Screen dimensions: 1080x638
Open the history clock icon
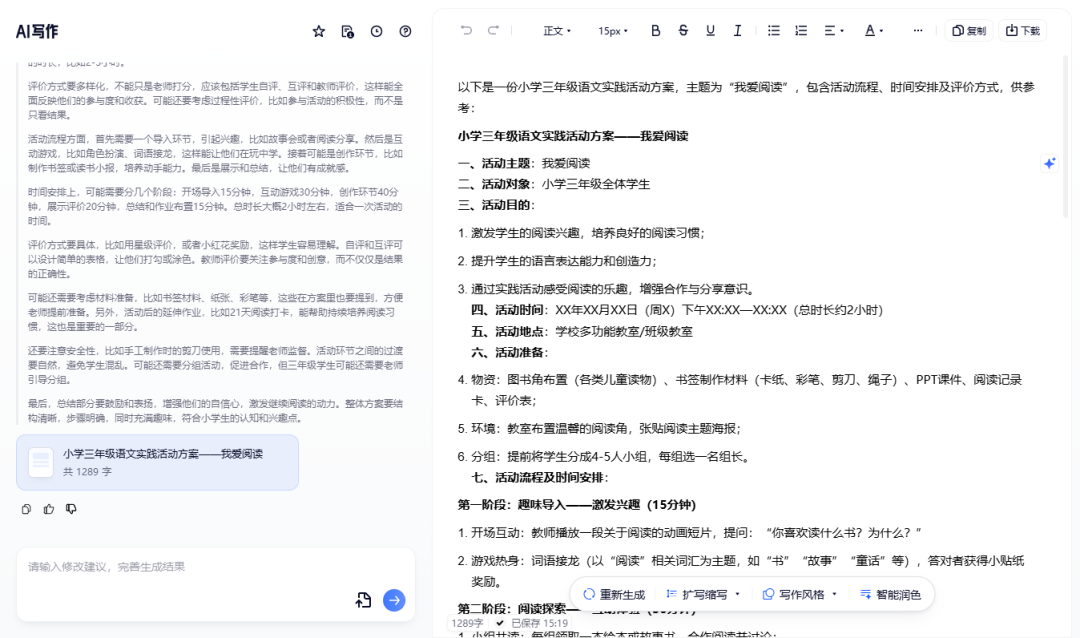[x=376, y=31]
